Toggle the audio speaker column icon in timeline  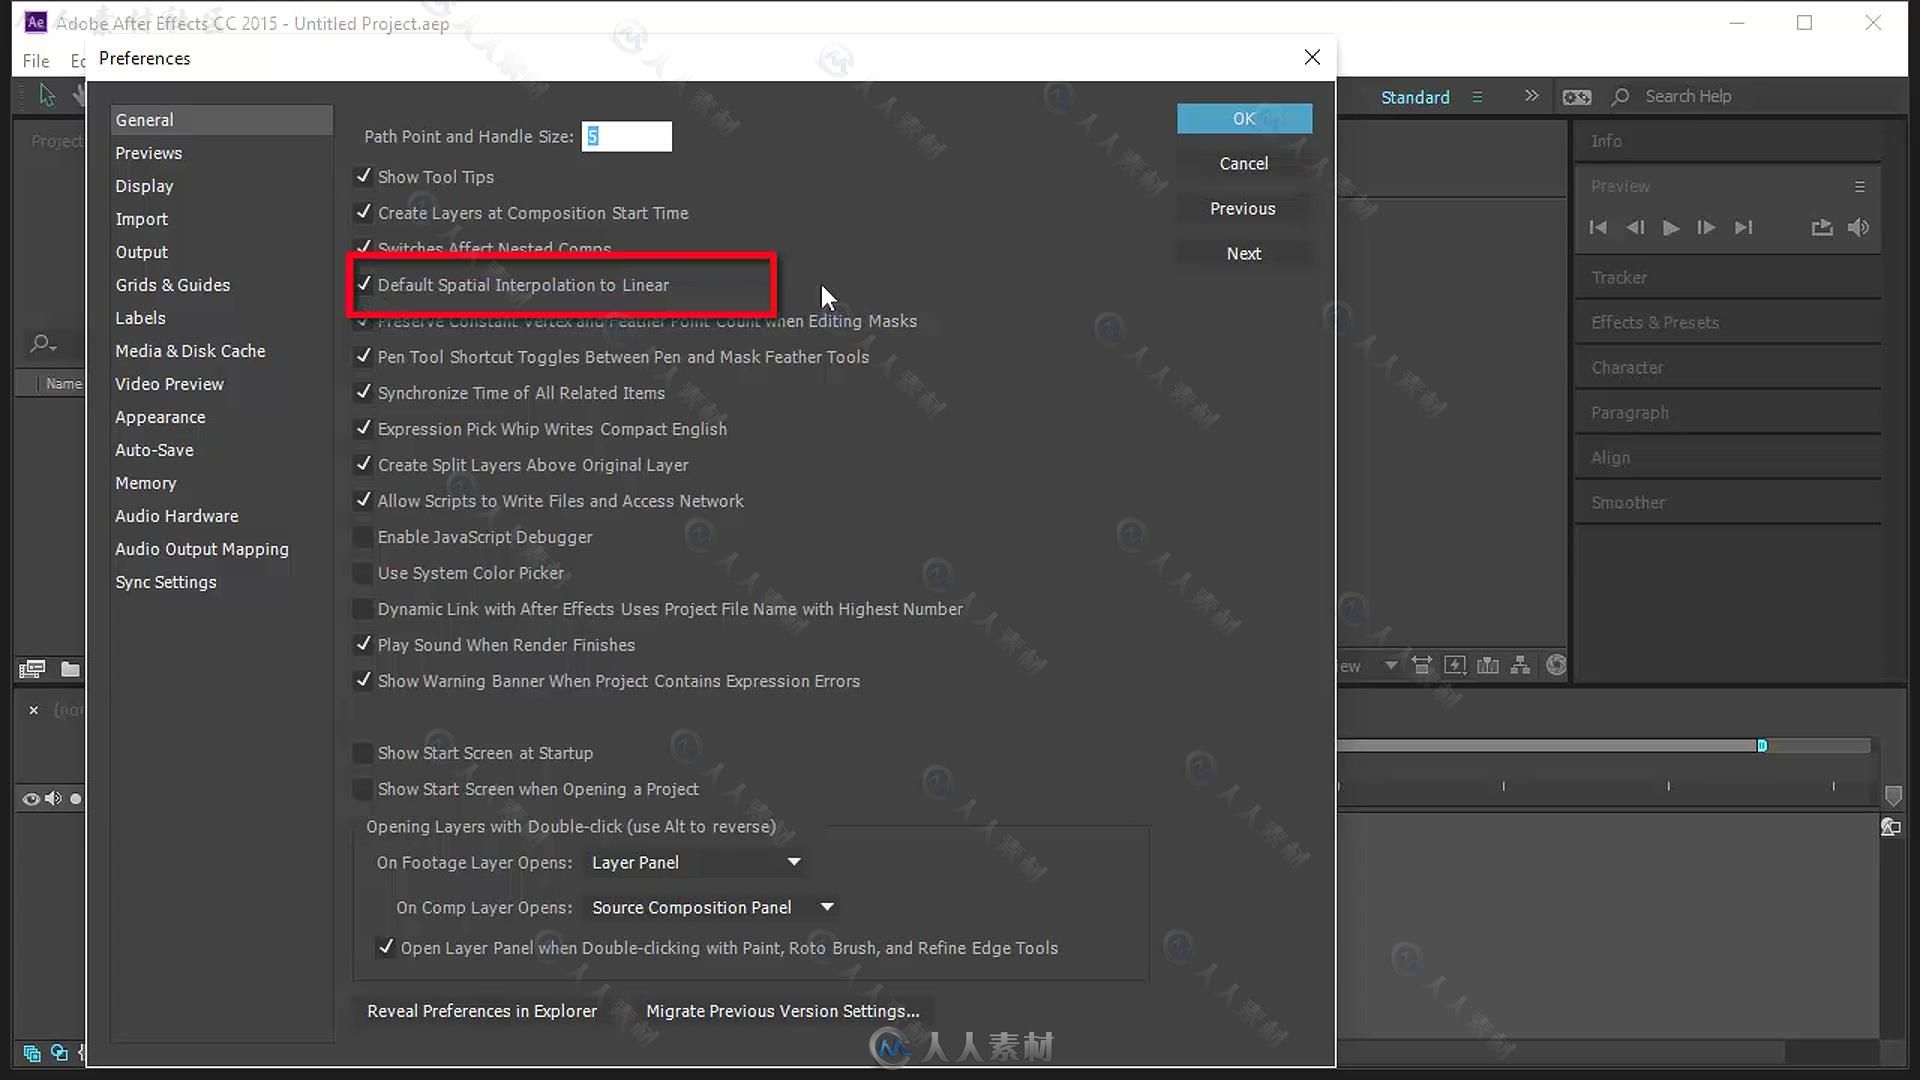53,798
